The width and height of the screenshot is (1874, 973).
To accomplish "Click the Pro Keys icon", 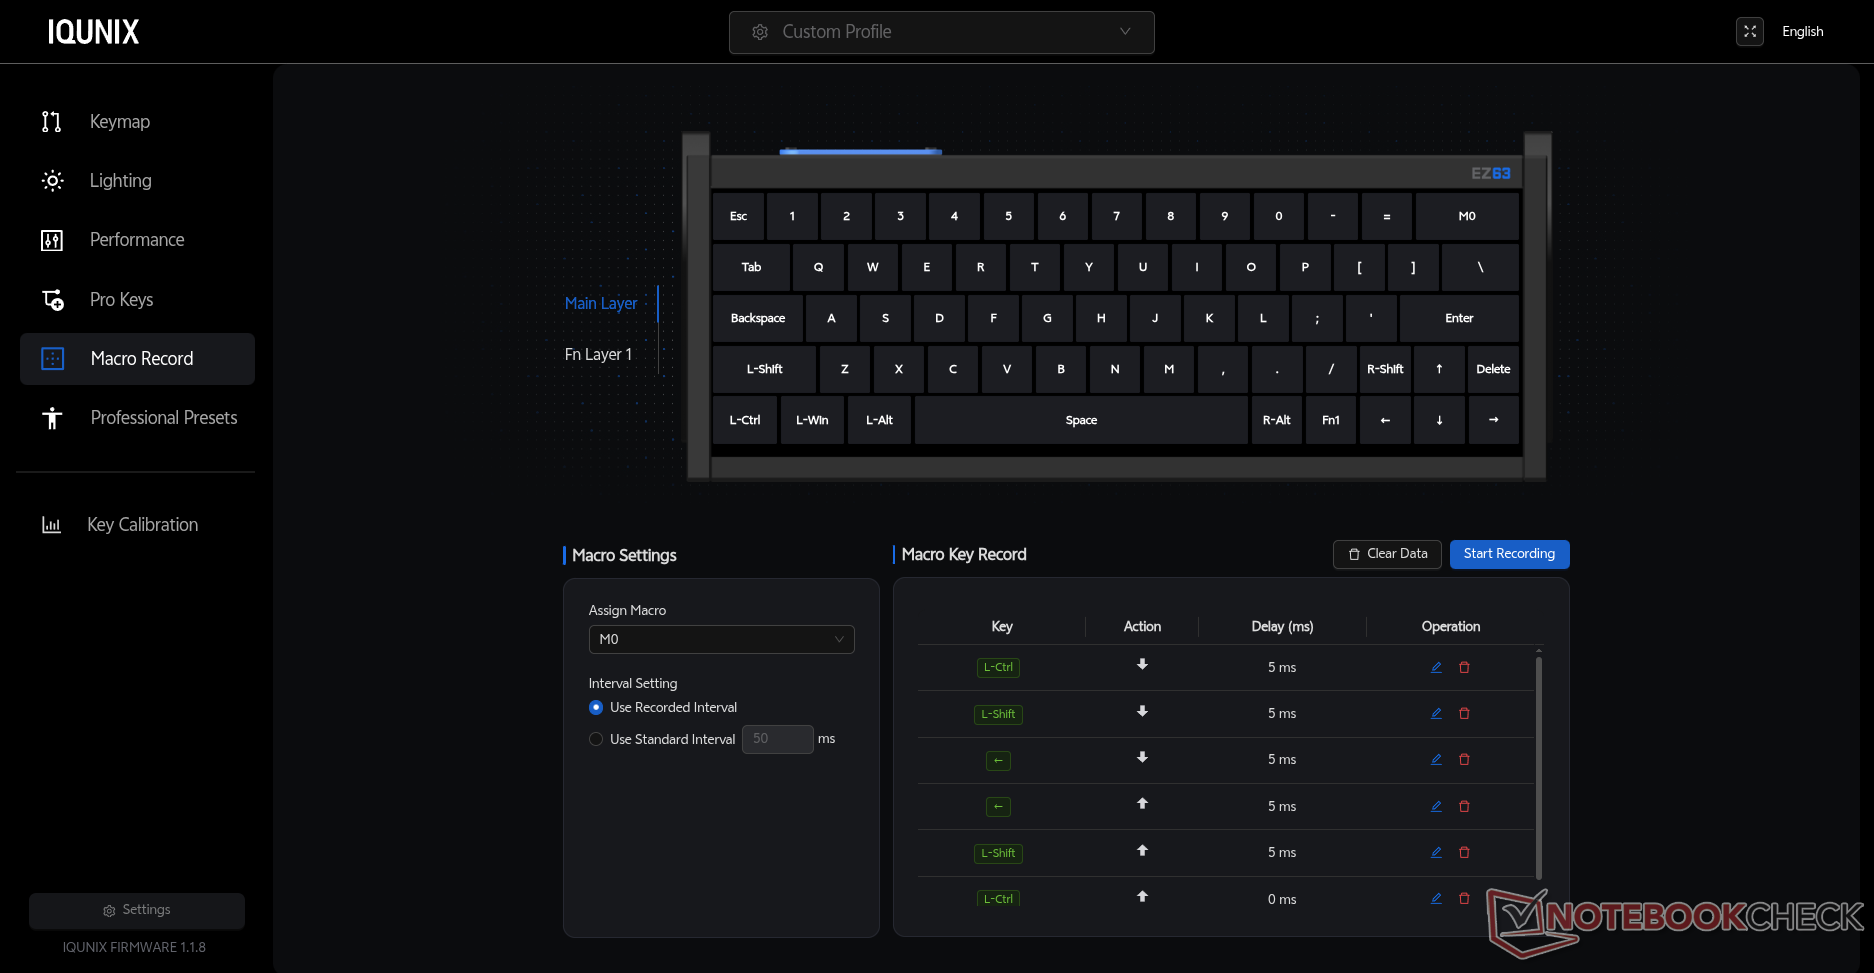I will [x=53, y=300].
